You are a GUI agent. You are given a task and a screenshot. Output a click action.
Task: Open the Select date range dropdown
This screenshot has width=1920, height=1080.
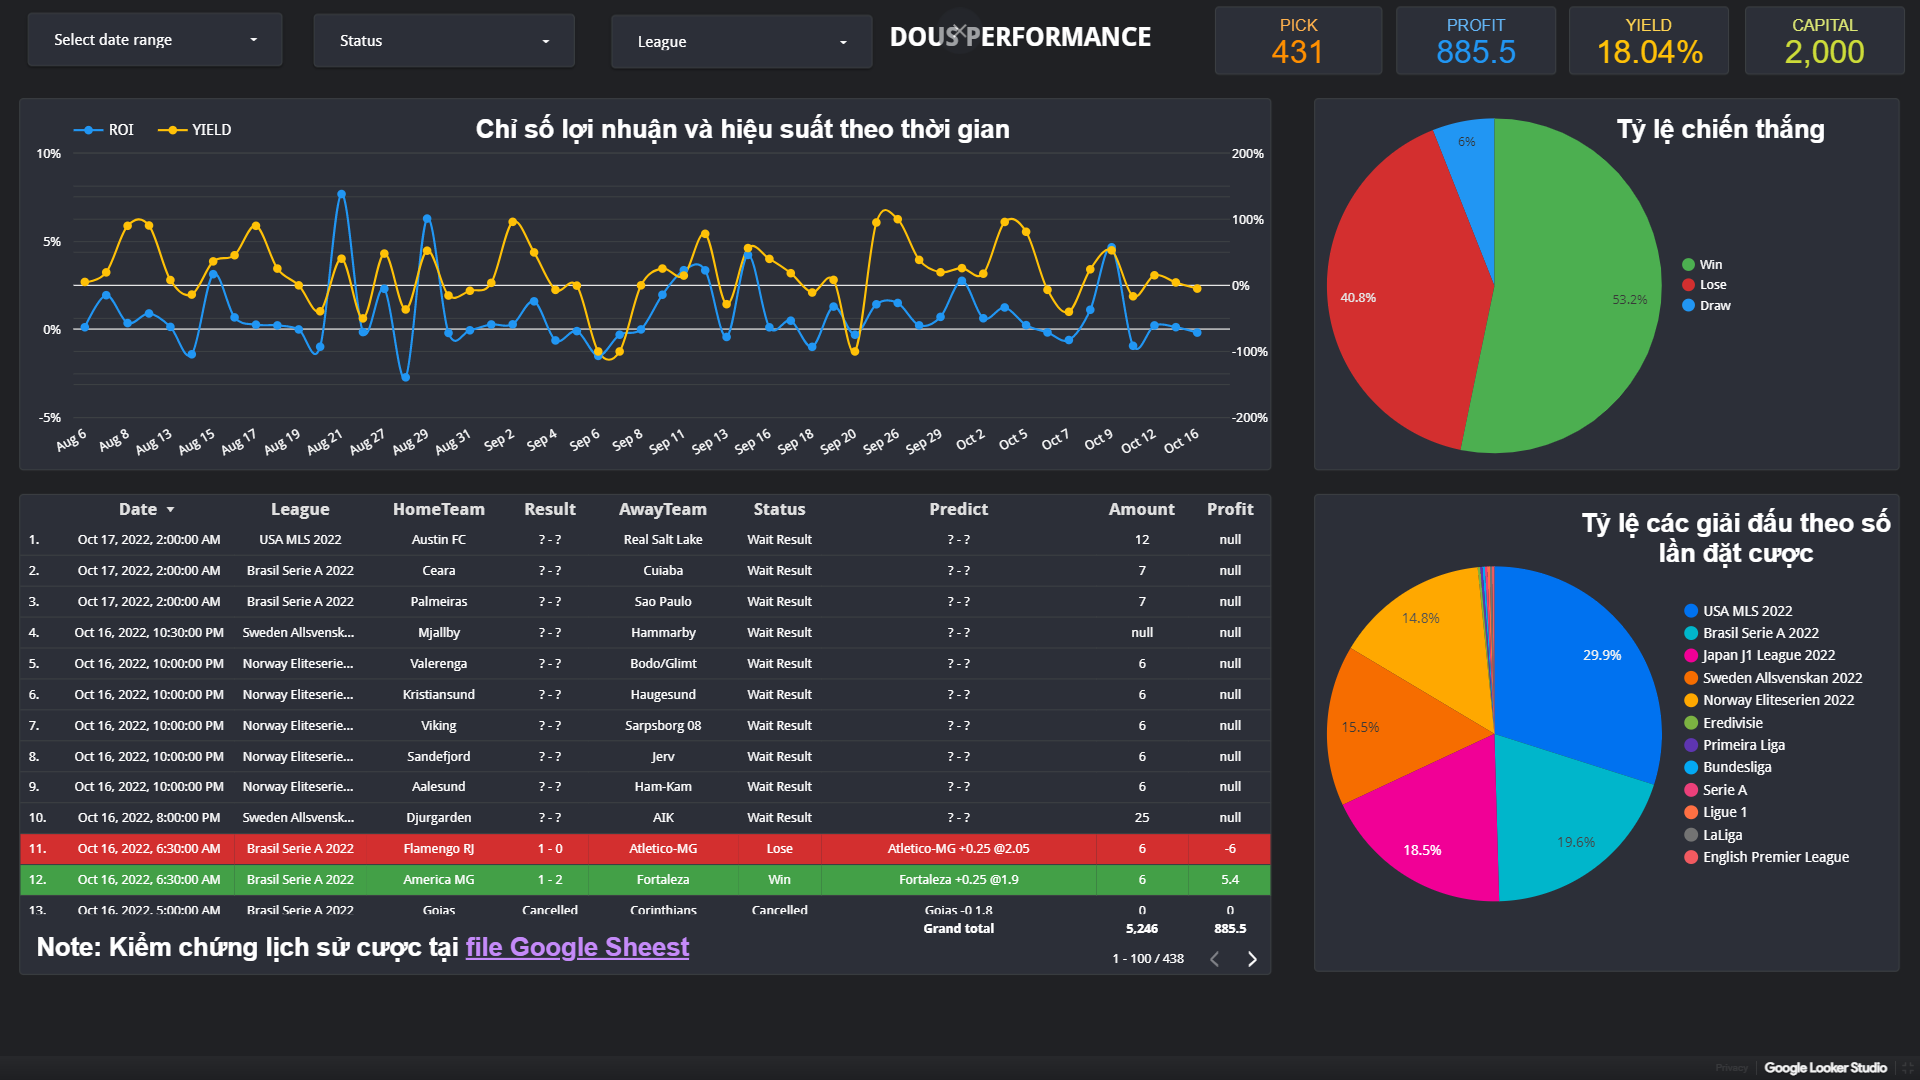click(x=155, y=40)
